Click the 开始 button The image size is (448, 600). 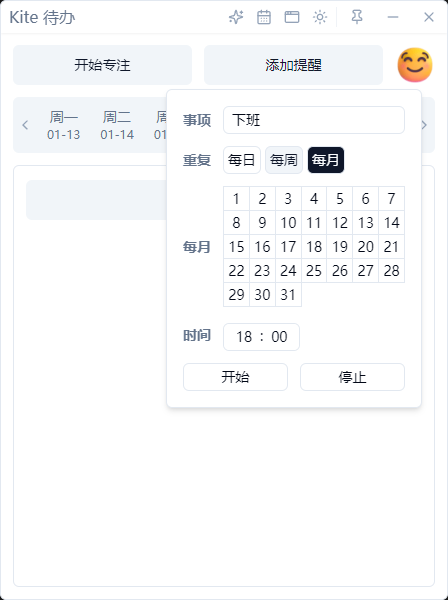(x=235, y=377)
